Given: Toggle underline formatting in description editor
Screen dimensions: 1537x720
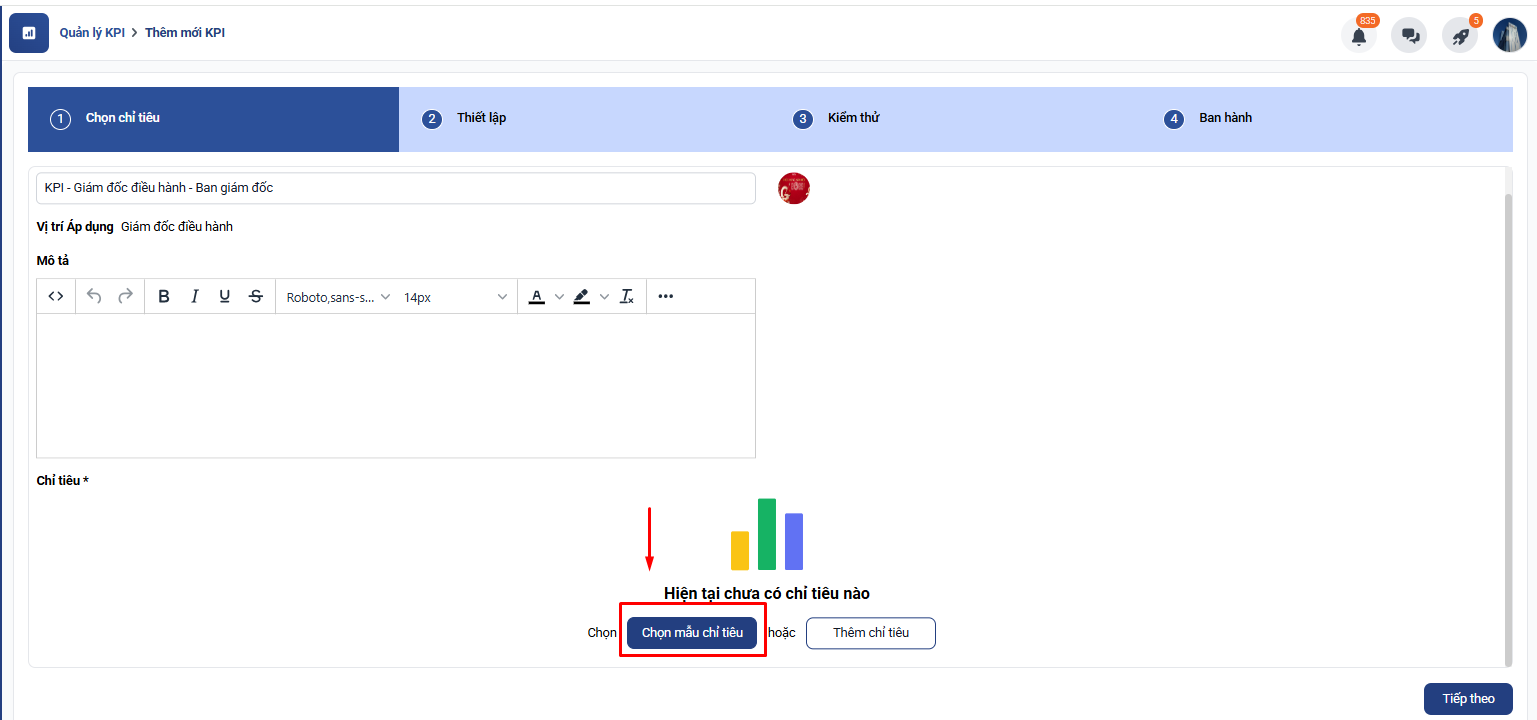Looking at the screenshot, I should point(225,296).
